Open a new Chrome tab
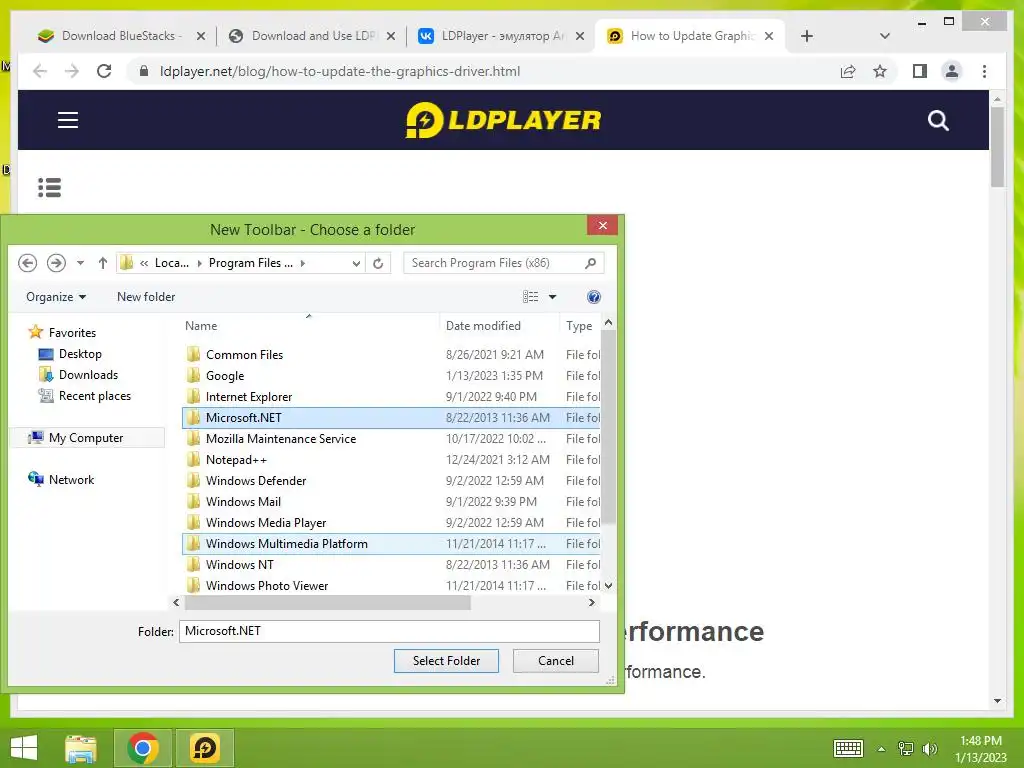Viewport: 1024px width, 768px height. pos(807,36)
